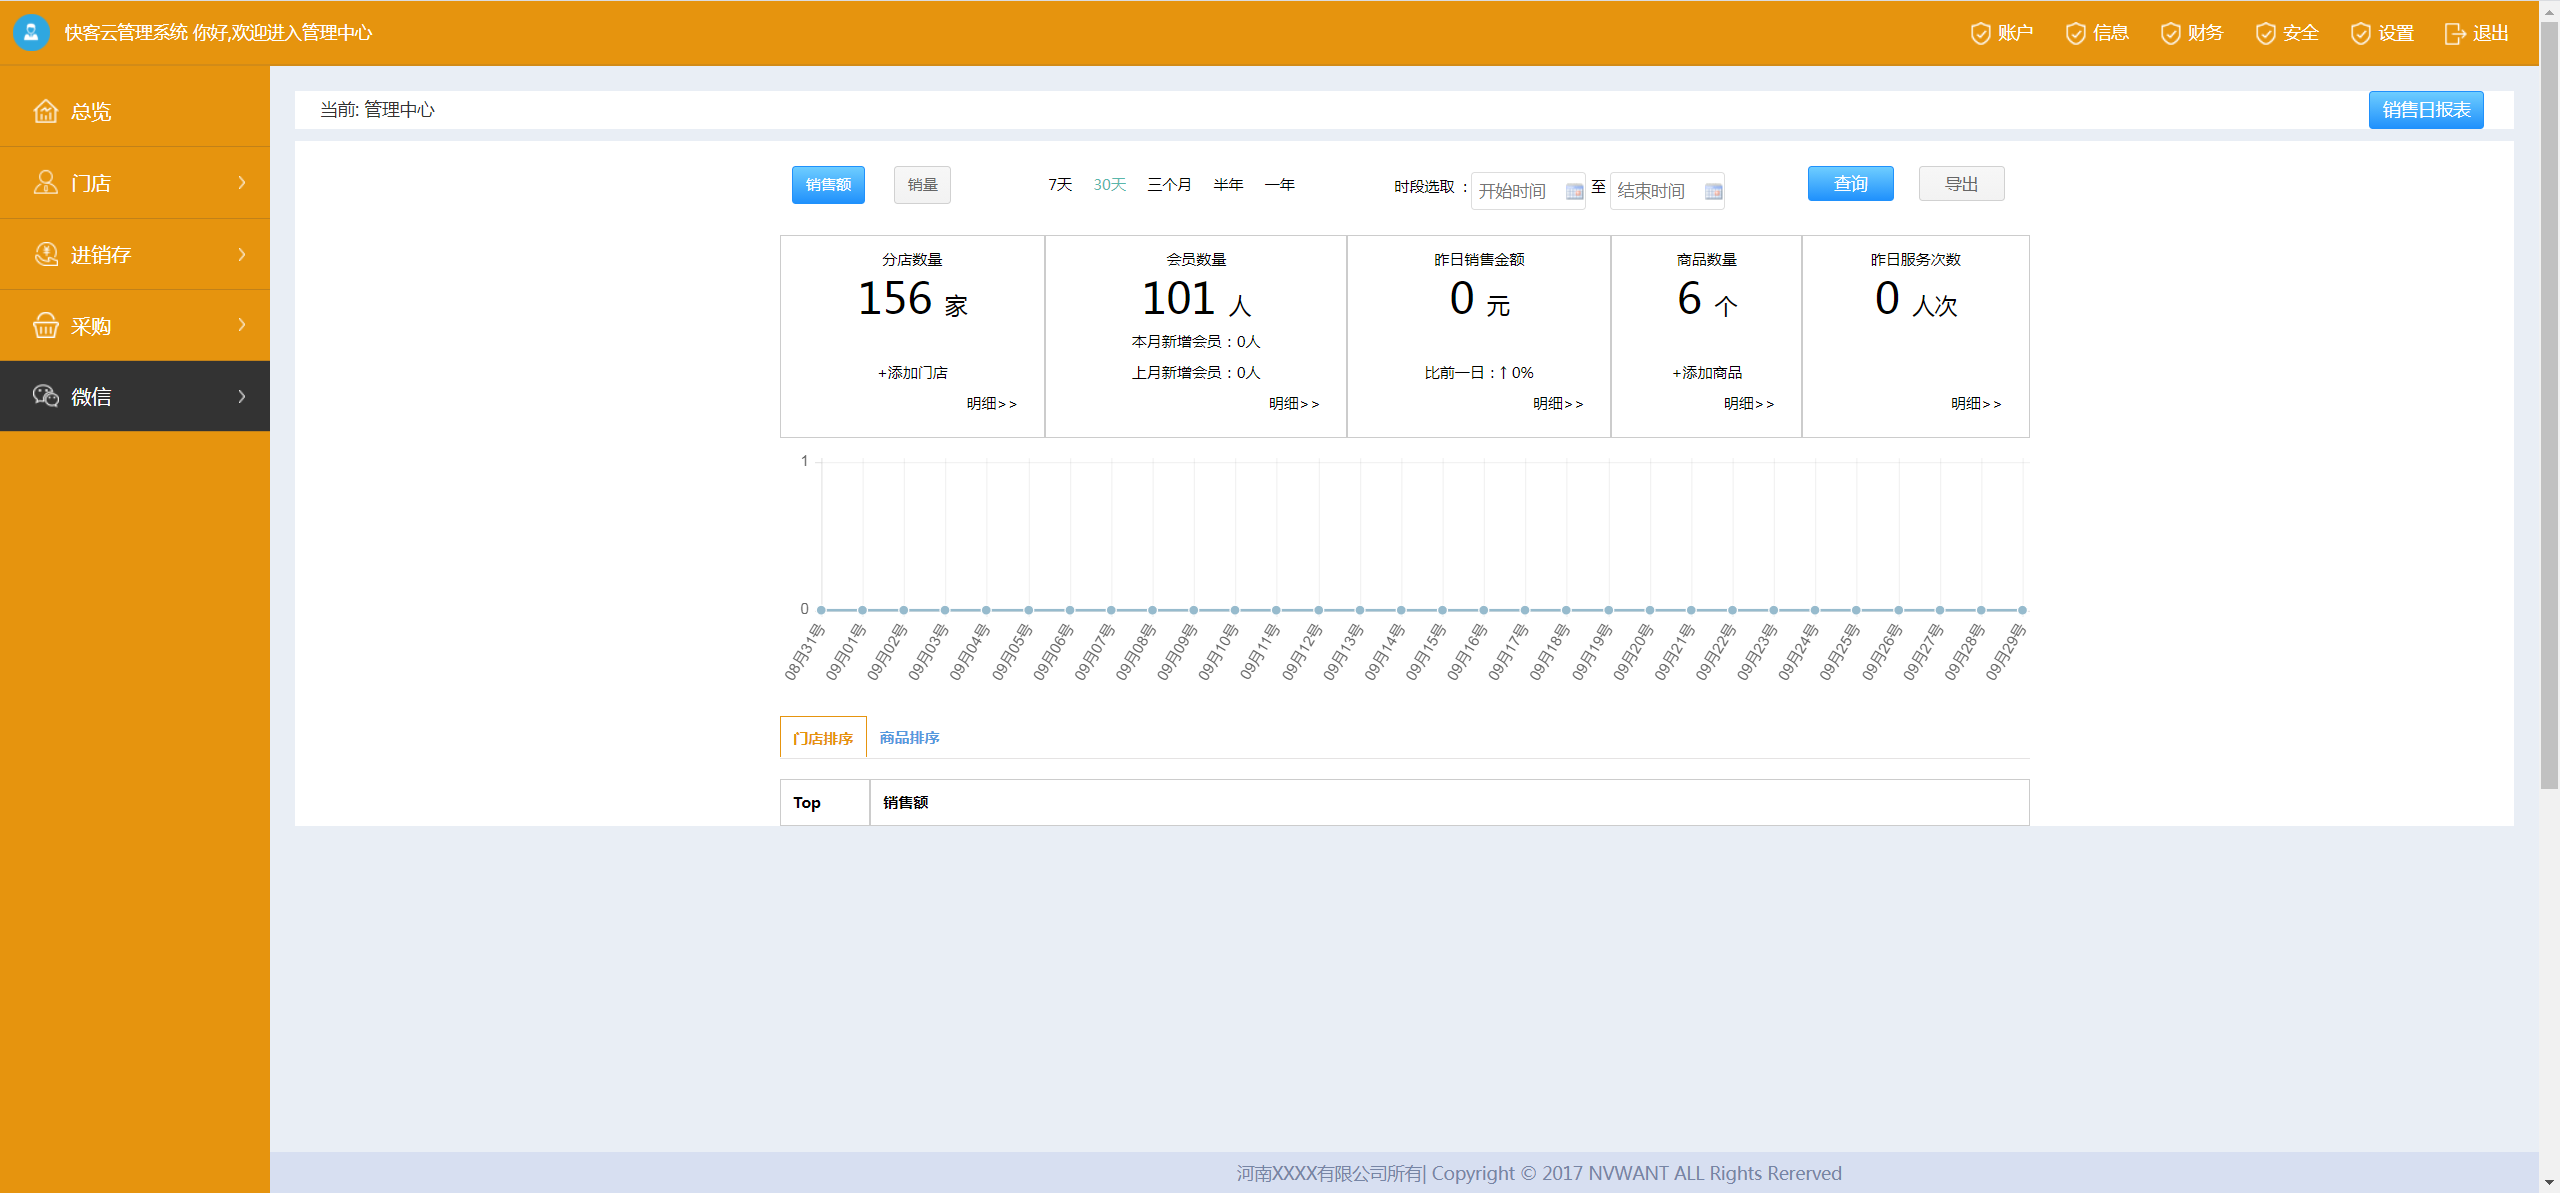Viewport: 2560px width, 1193px height.
Task: Click the 门店 person icon in sidebar
Action: tap(46, 182)
